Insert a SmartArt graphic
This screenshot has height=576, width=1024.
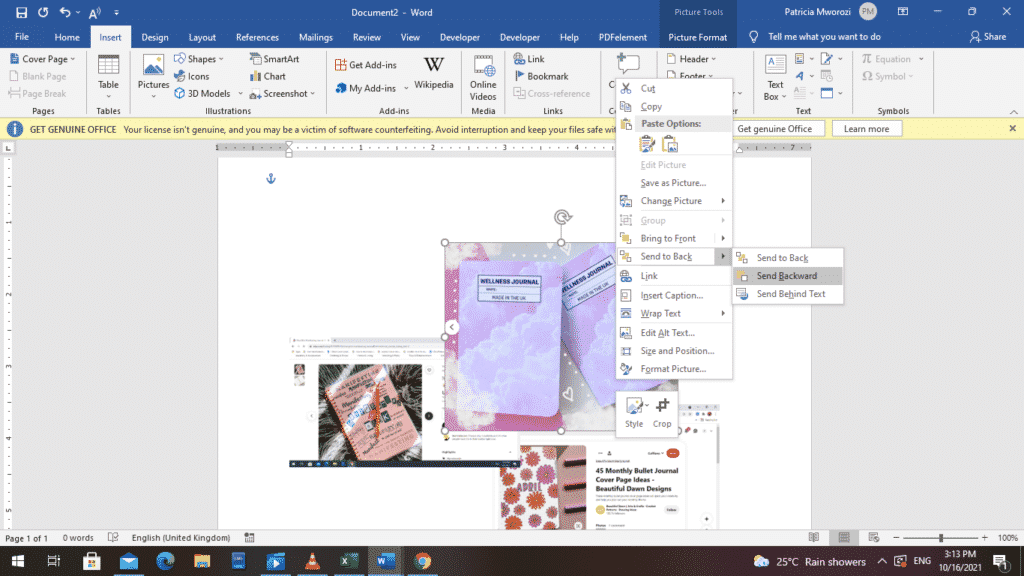click(275, 59)
